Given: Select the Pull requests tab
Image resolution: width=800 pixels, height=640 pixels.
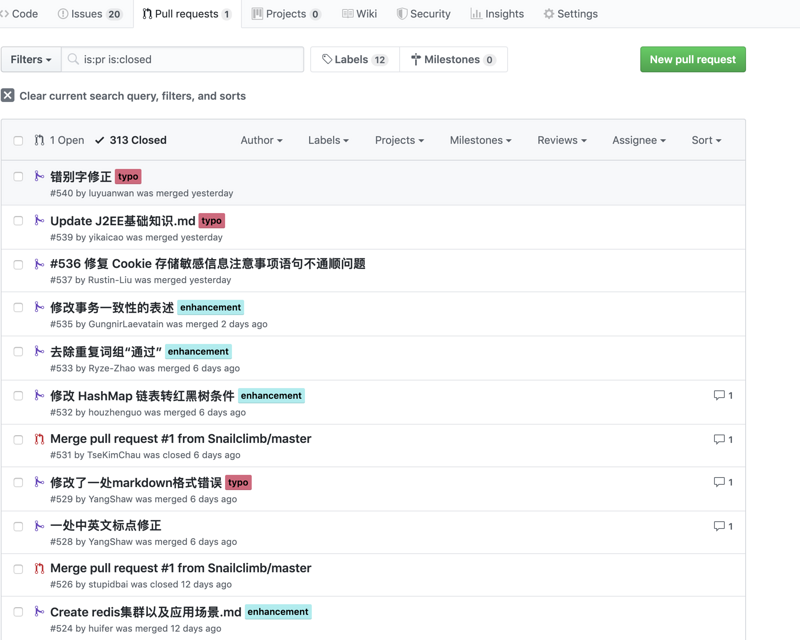Looking at the screenshot, I should (x=187, y=14).
